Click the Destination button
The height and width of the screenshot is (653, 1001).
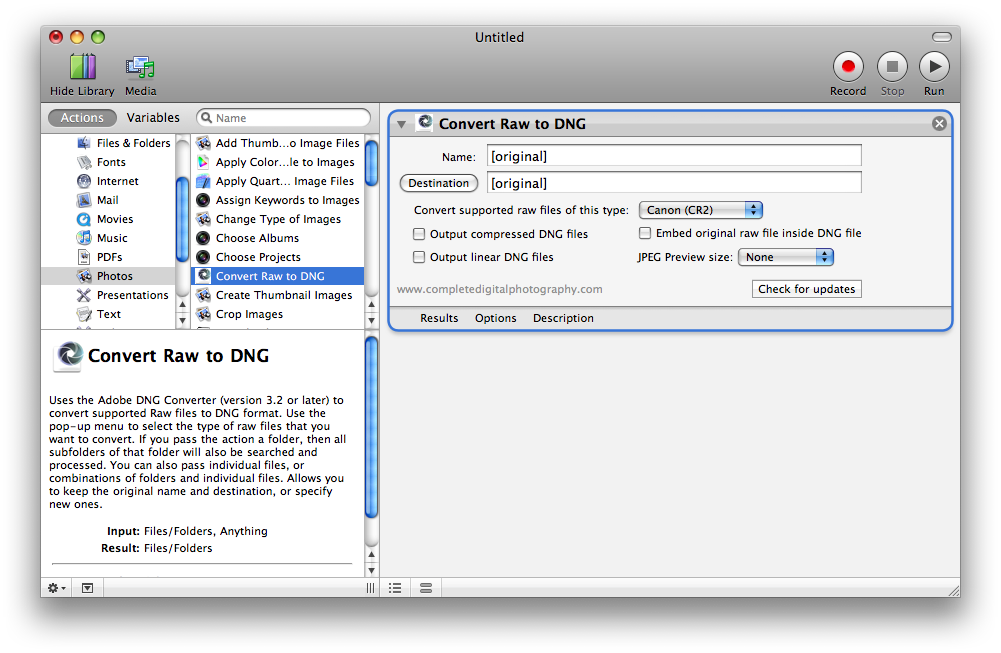coord(439,183)
